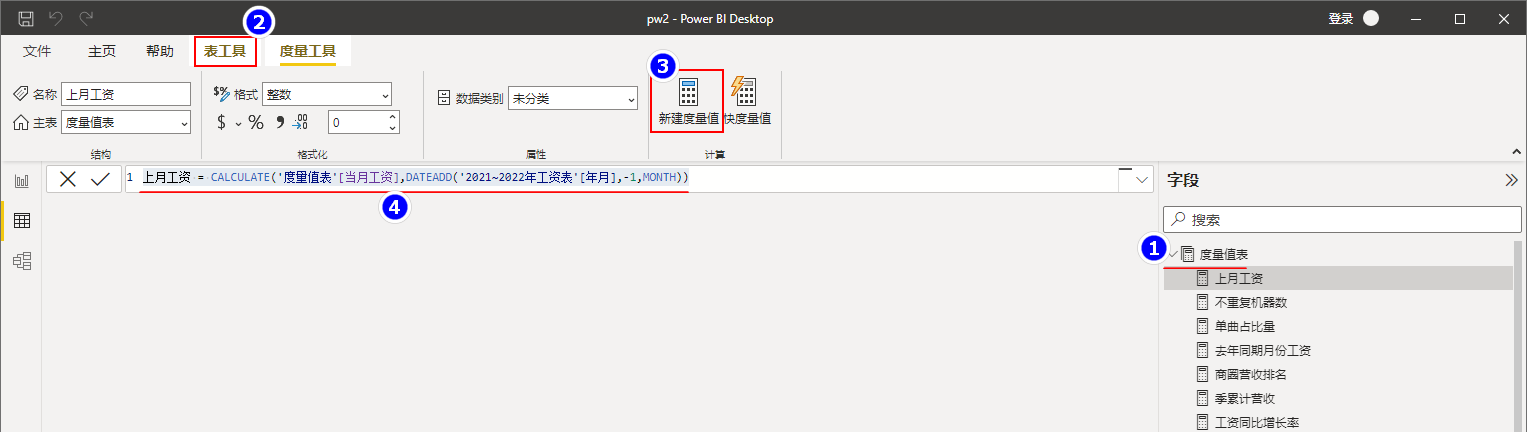Image resolution: width=1527 pixels, height=432 pixels.
Task: Switch to Model view in left sidebar
Action: coord(21,261)
